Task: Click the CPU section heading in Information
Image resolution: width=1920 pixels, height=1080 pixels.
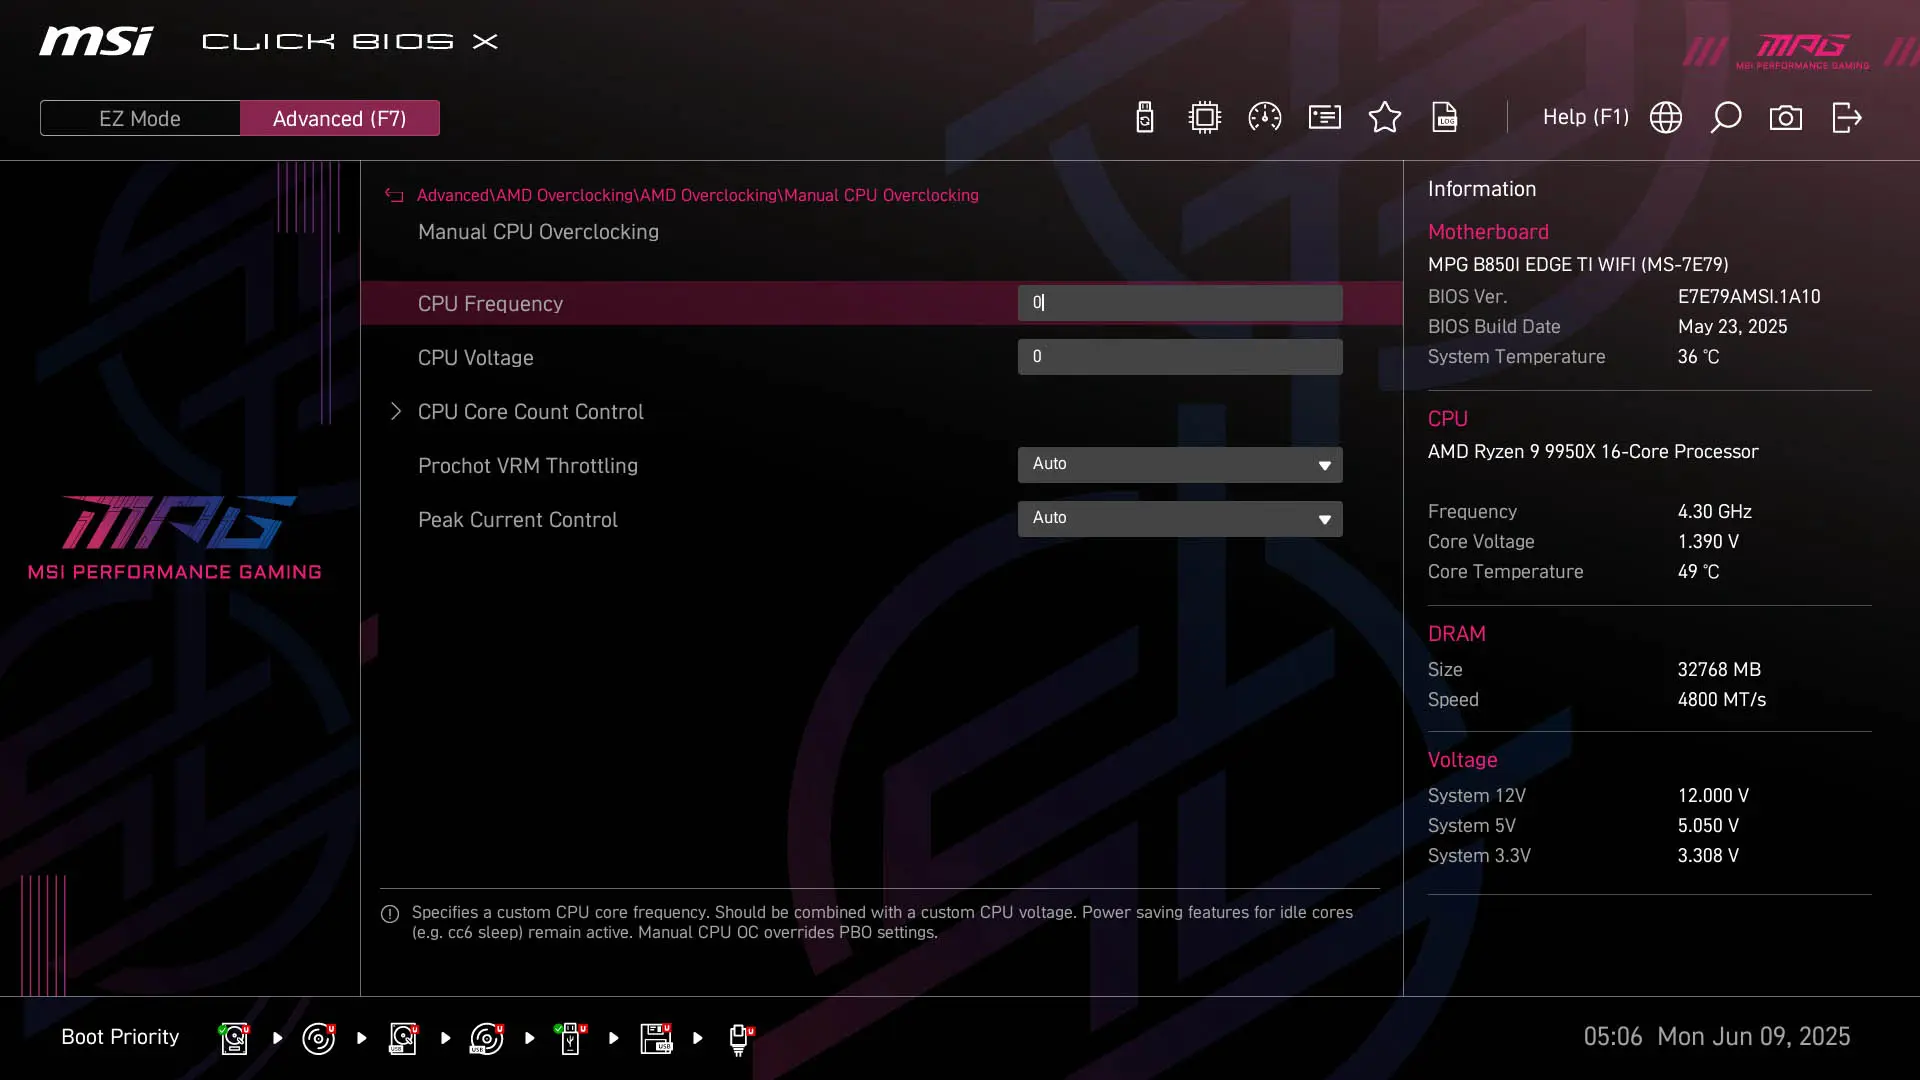Action: click(x=1448, y=419)
